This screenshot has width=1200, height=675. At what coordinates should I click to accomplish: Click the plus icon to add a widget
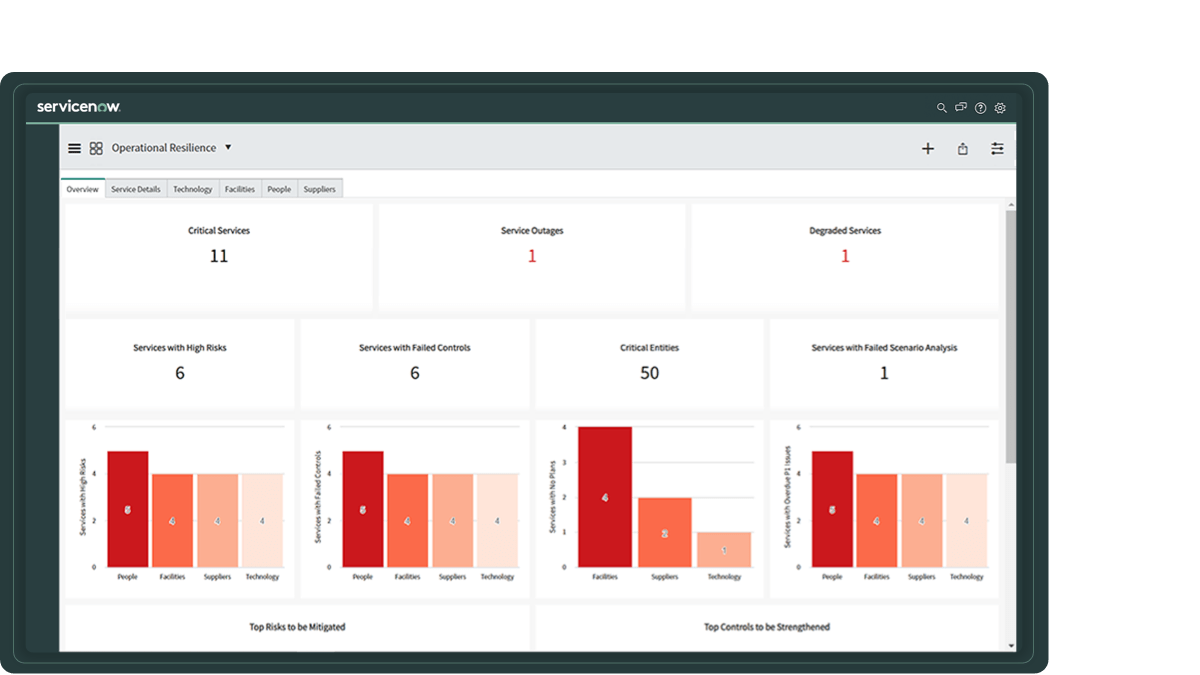pos(927,148)
